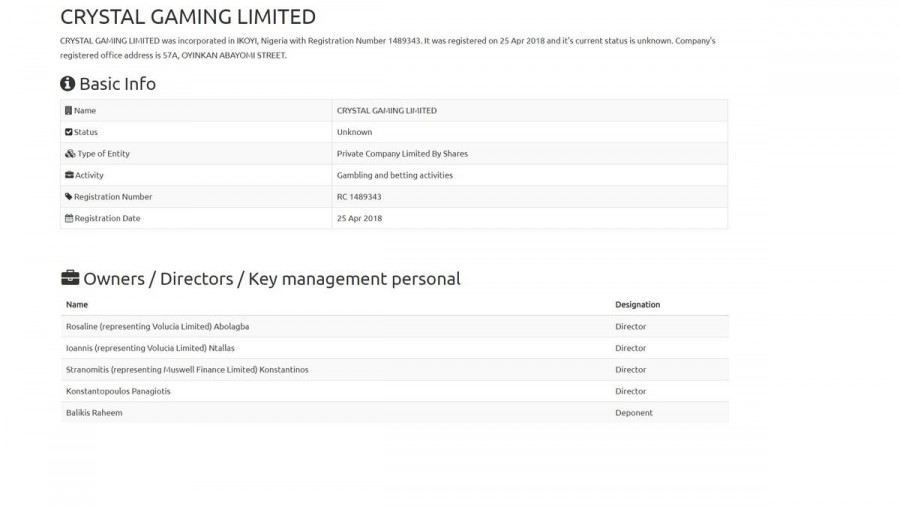Click the 25 Apr 2018 date value
Image resolution: width=900 pixels, height=506 pixels.
359,218
